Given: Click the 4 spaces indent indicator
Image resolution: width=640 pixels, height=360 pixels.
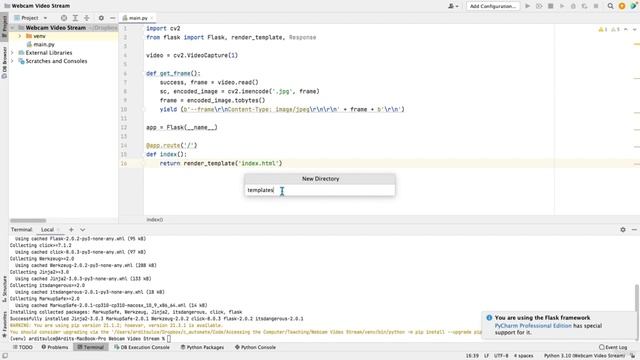Looking at the screenshot, I should tap(523, 356).
